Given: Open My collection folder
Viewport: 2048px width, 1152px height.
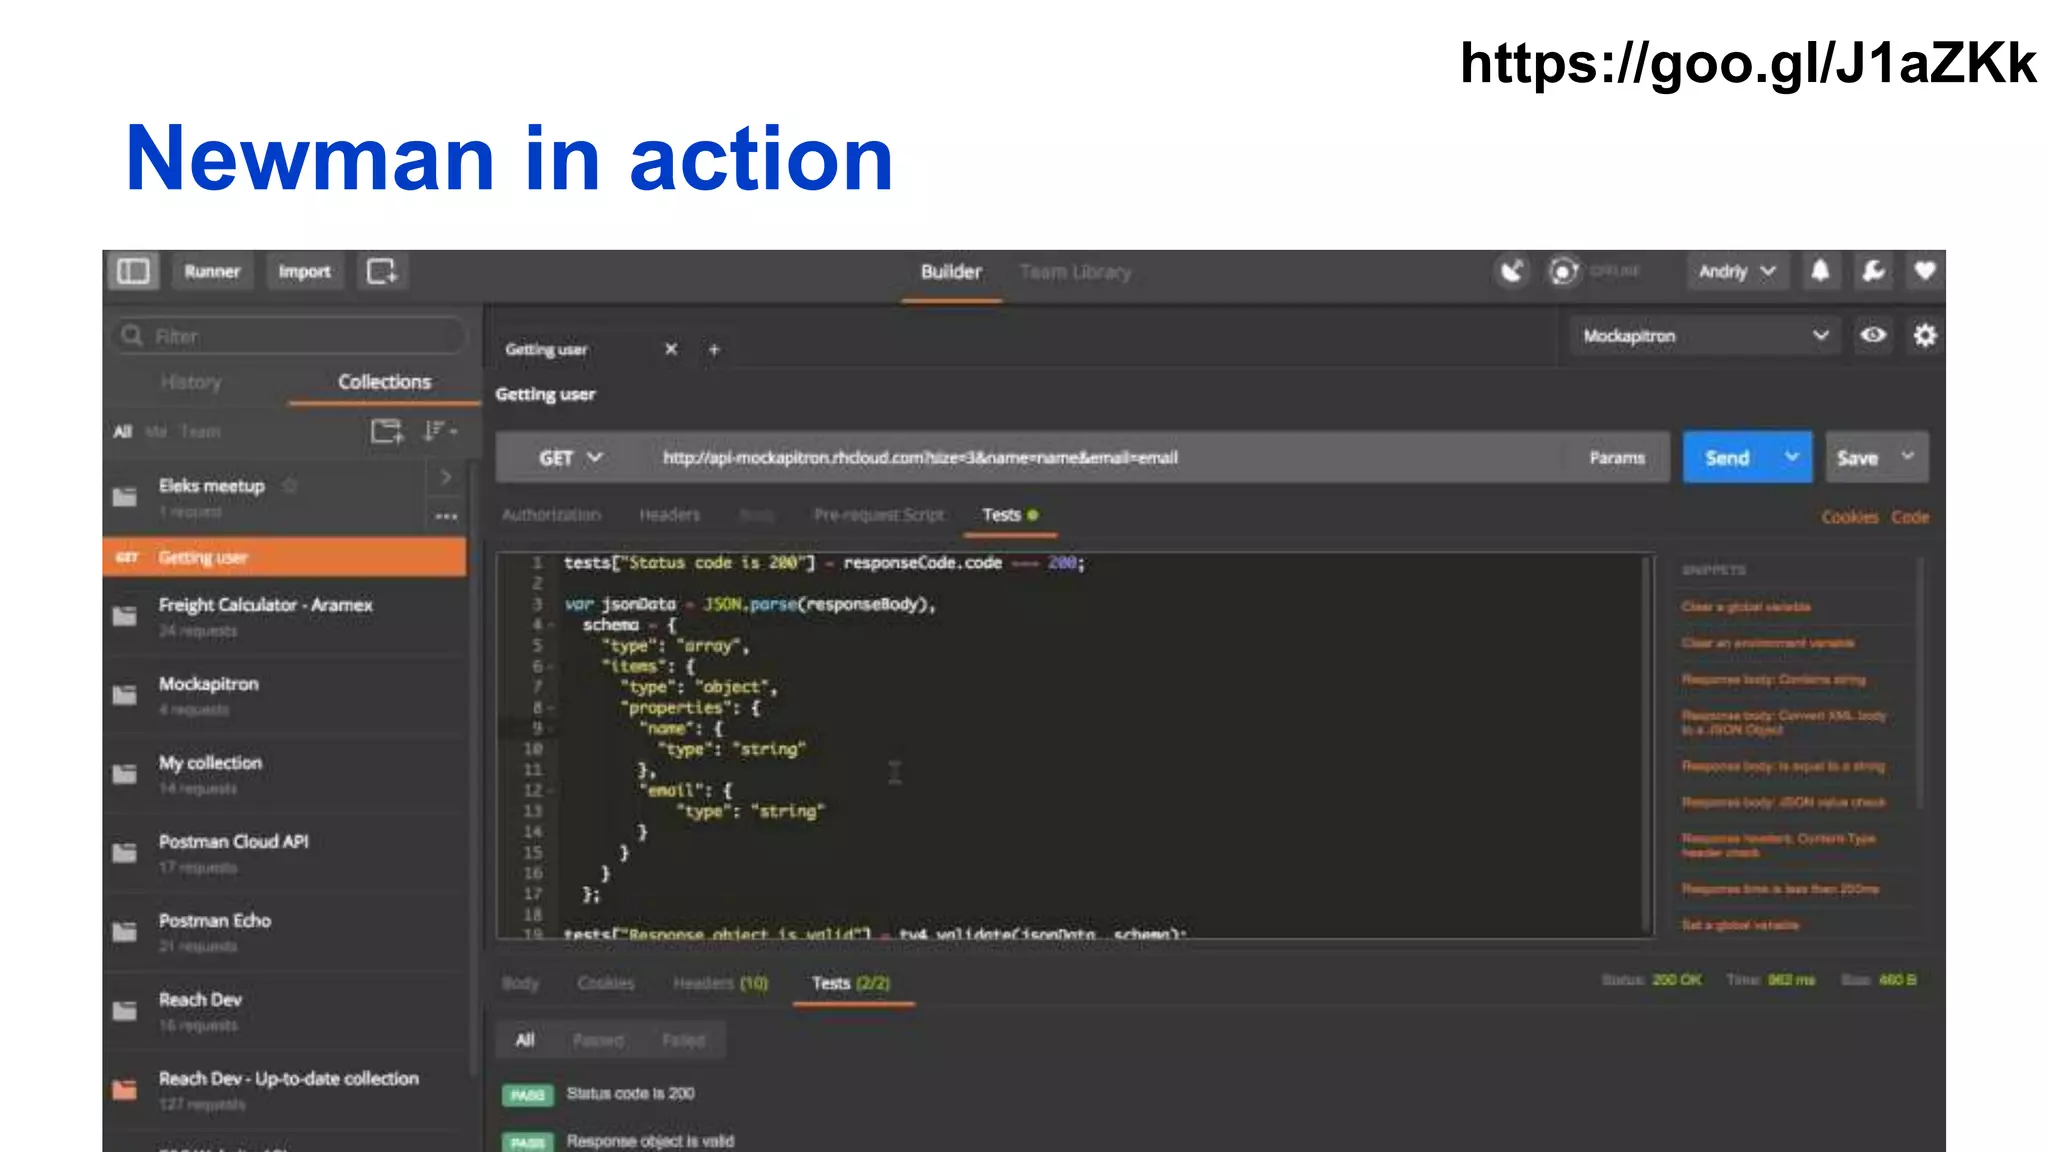Looking at the screenshot, I should pos(285,774).
